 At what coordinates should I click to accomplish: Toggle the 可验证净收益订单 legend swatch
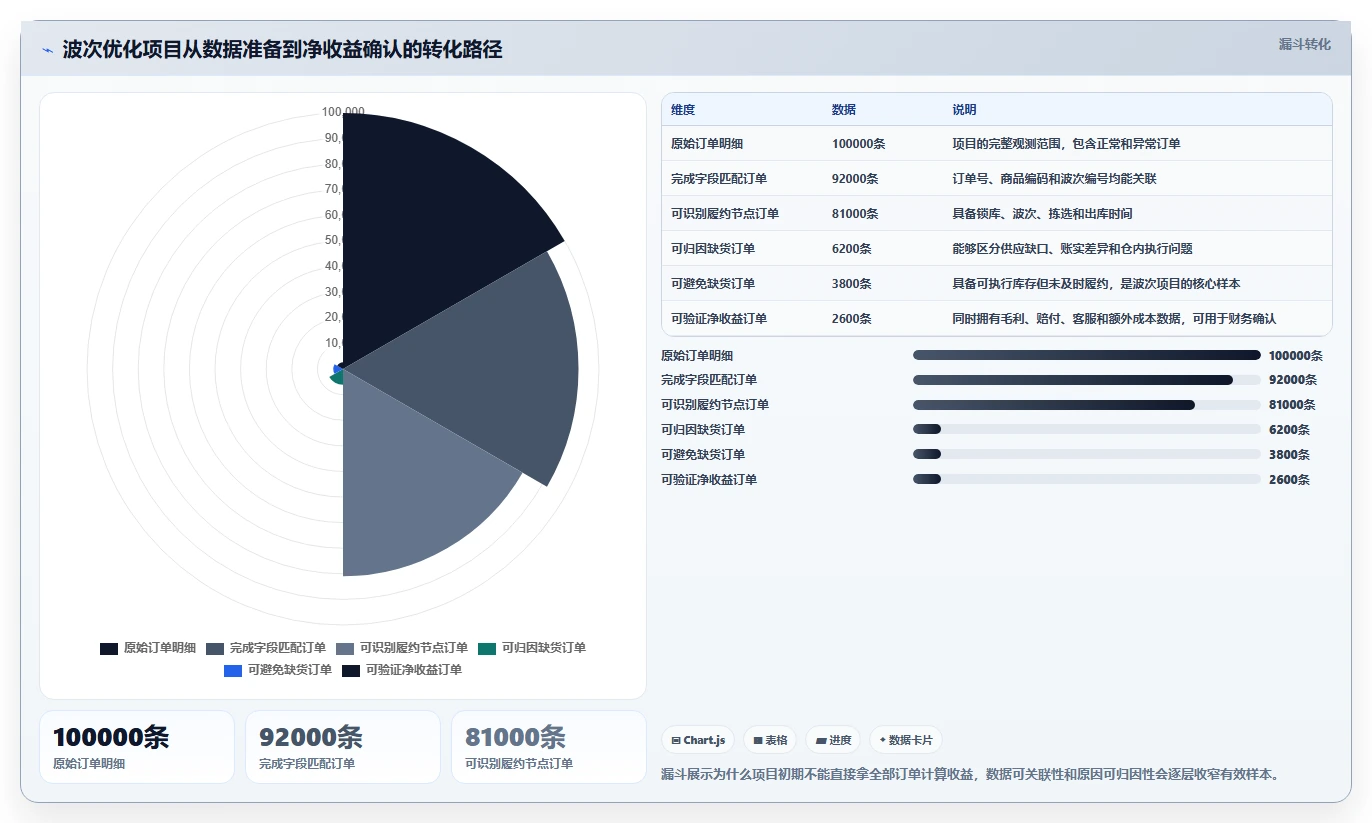pos(351,671)
